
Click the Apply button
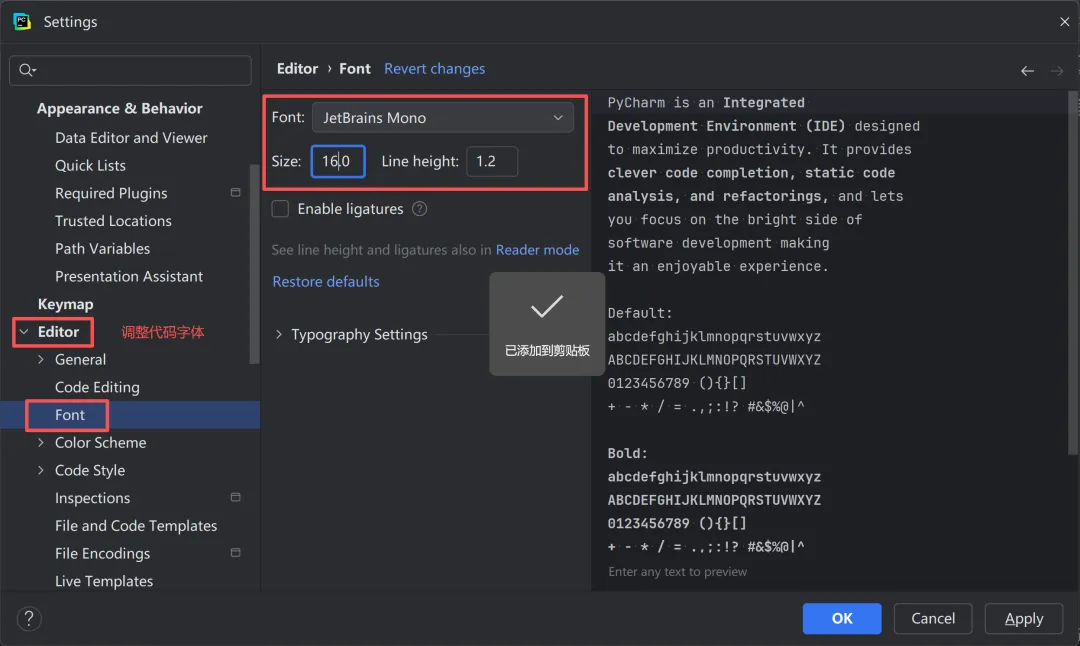click(1024, 618)
